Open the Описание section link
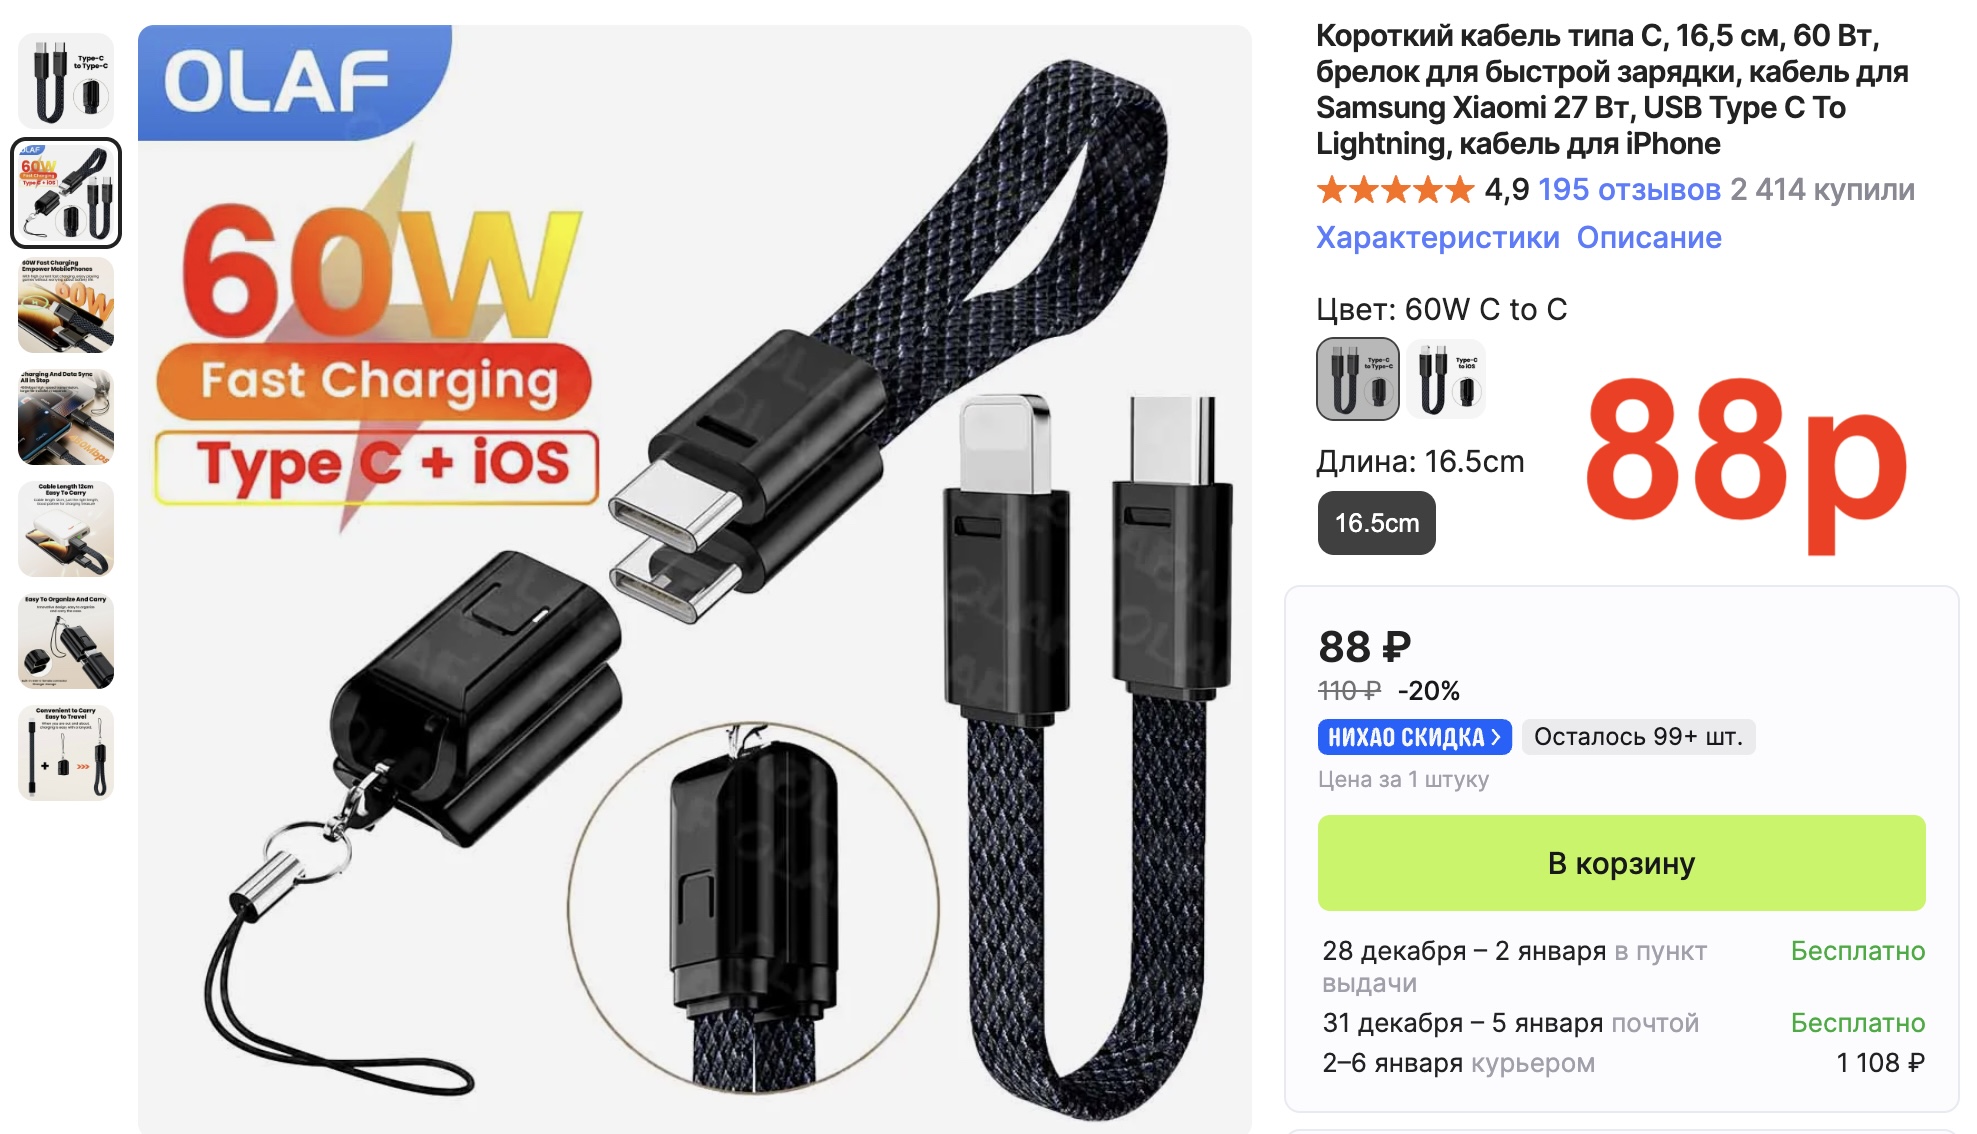 [1649, 238]
